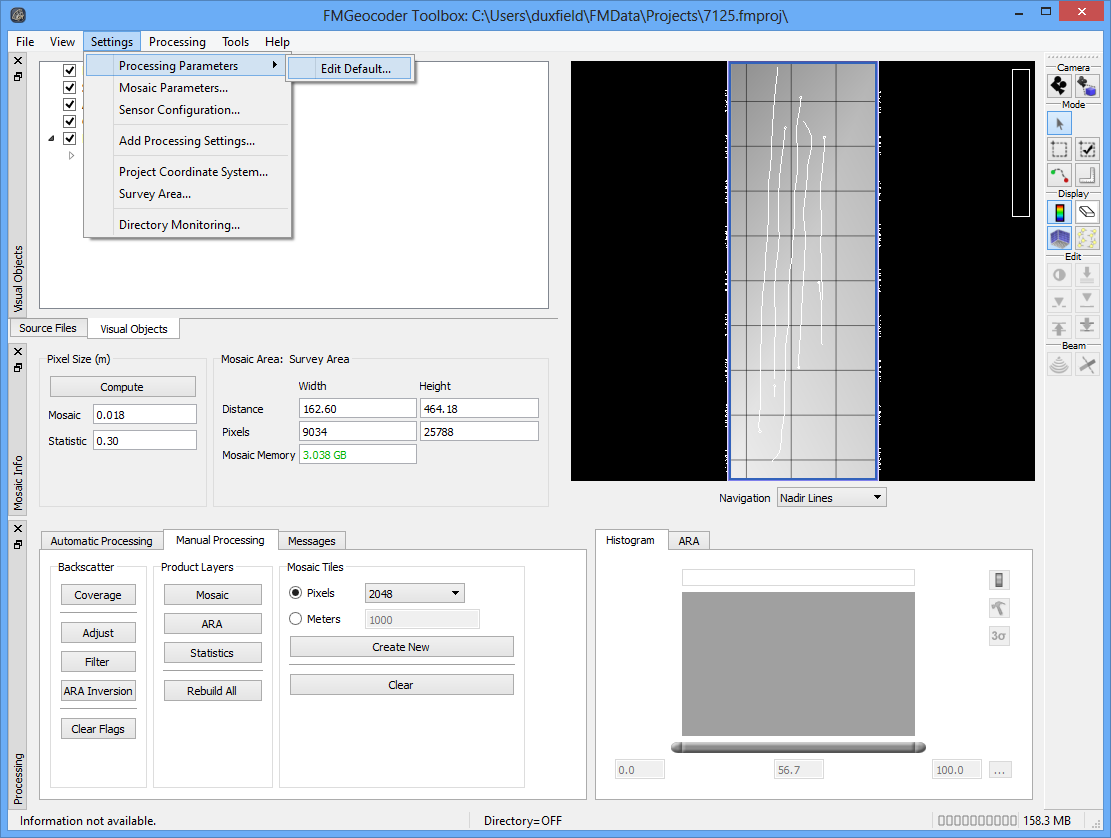Uncheck the topmost visual object checkbox
This screenshot has width=1111, height=838.
(70, 71)
